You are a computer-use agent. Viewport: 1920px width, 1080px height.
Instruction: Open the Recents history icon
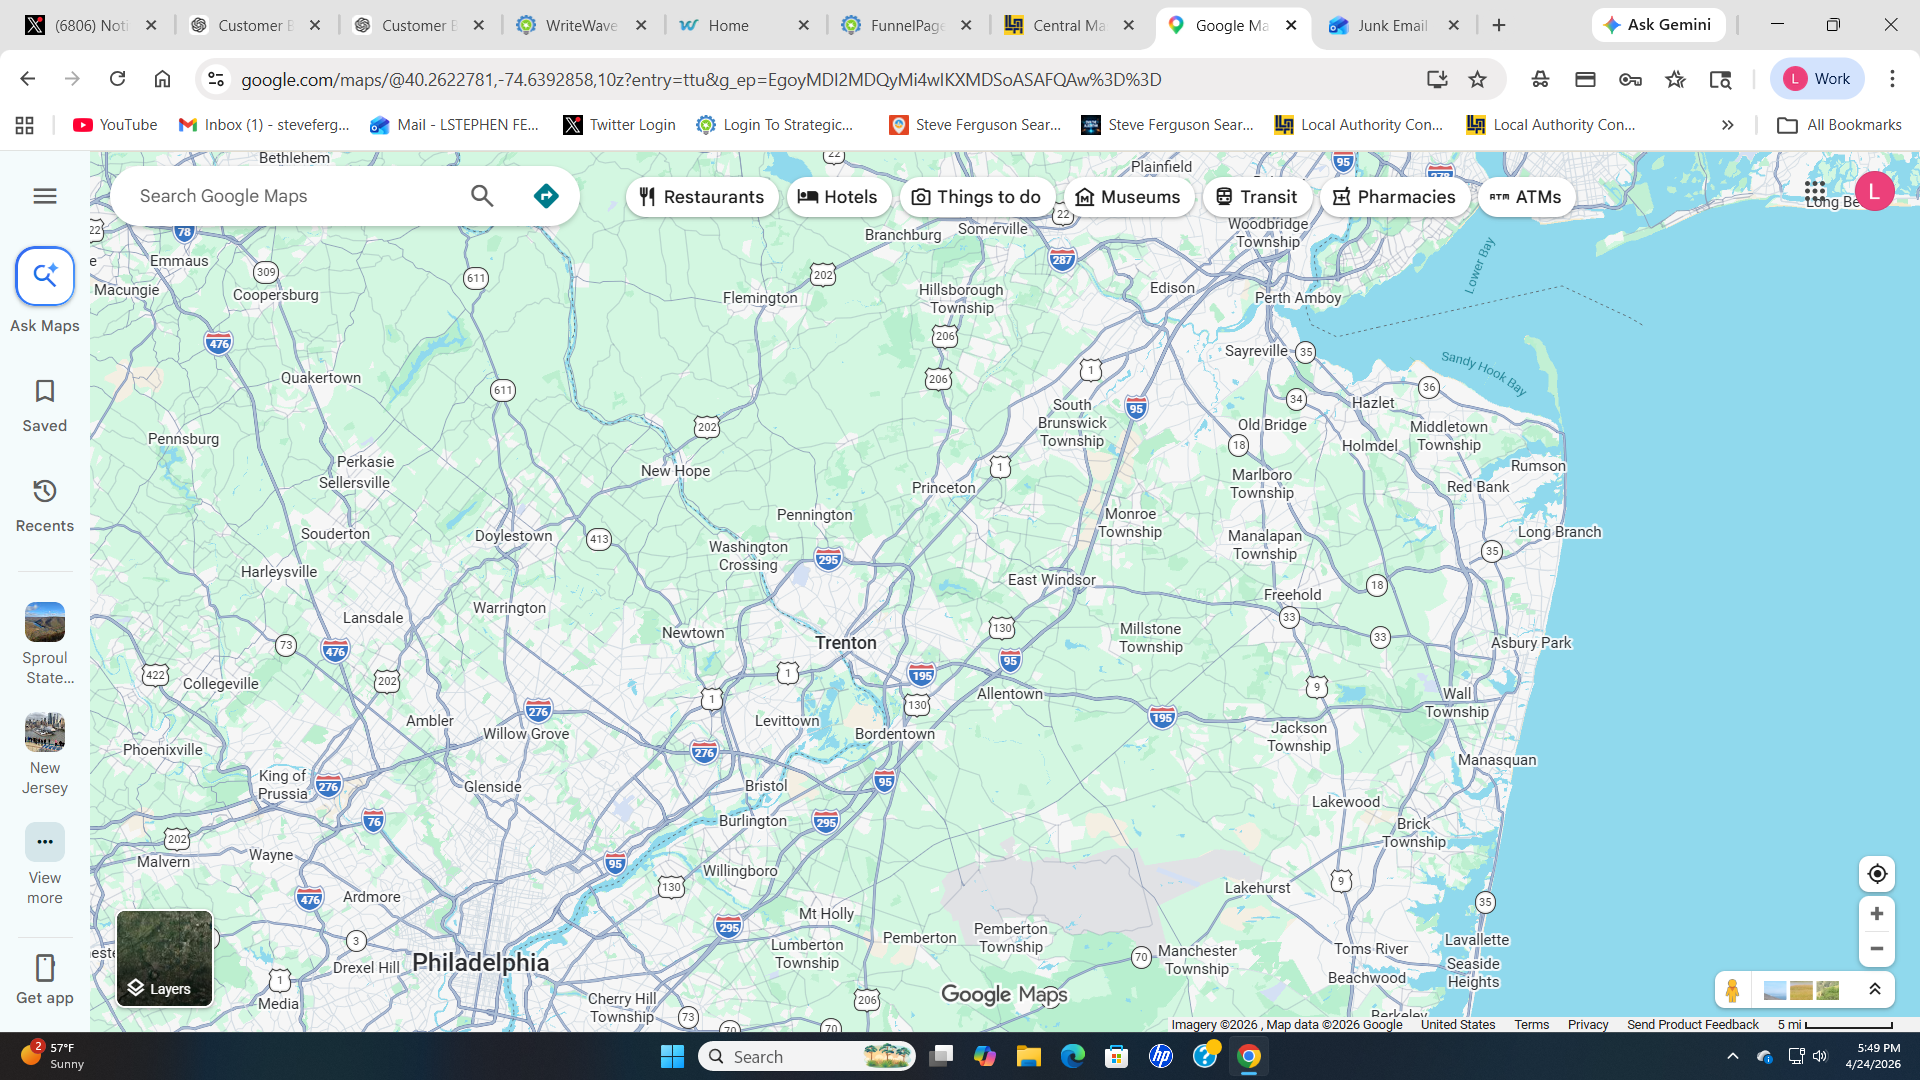45,491
